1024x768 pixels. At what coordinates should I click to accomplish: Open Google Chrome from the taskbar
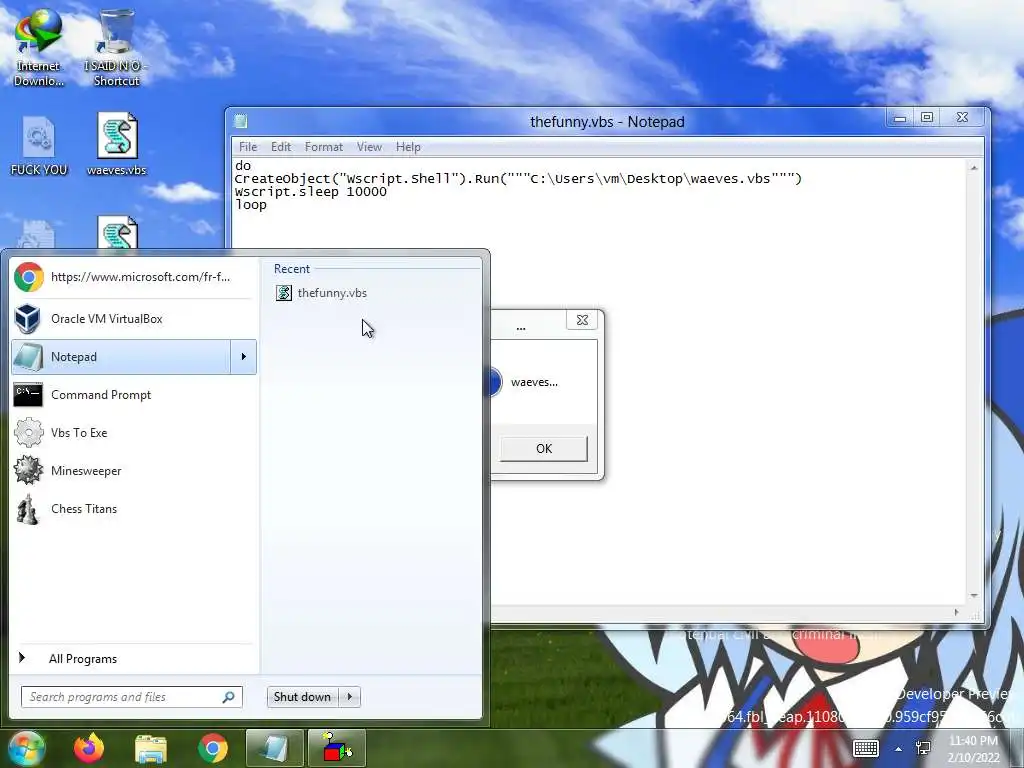(213, 748)
